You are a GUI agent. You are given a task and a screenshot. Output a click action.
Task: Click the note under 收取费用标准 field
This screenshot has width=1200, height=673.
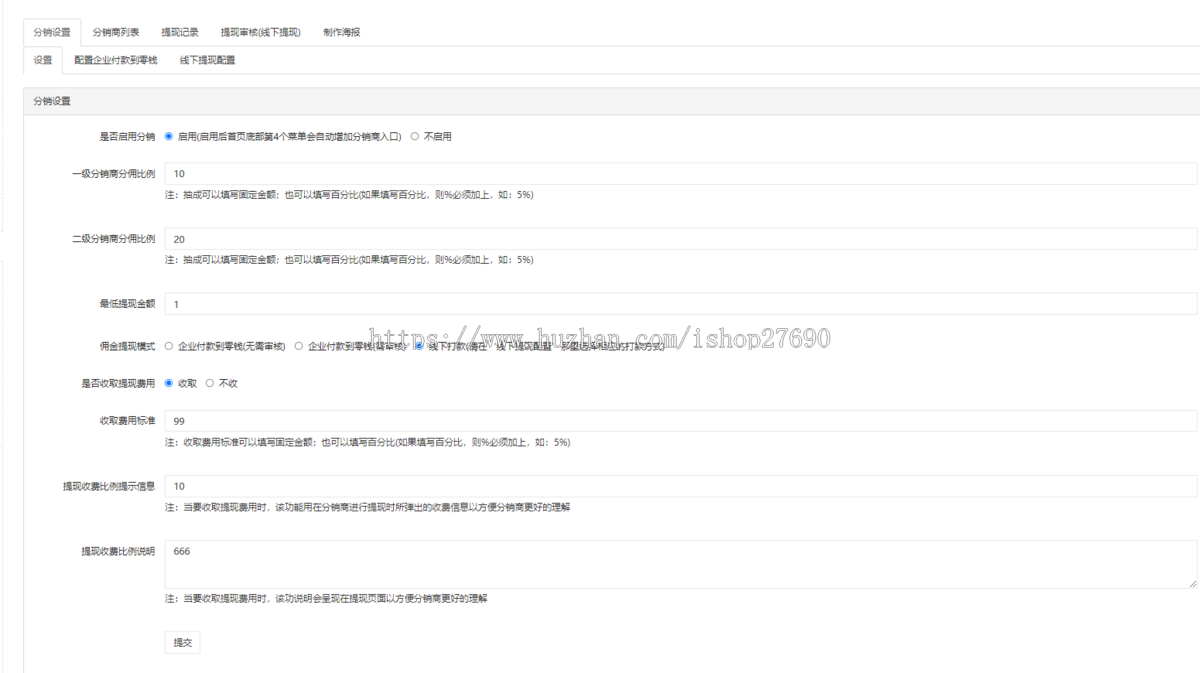click(x=367, y=442)
